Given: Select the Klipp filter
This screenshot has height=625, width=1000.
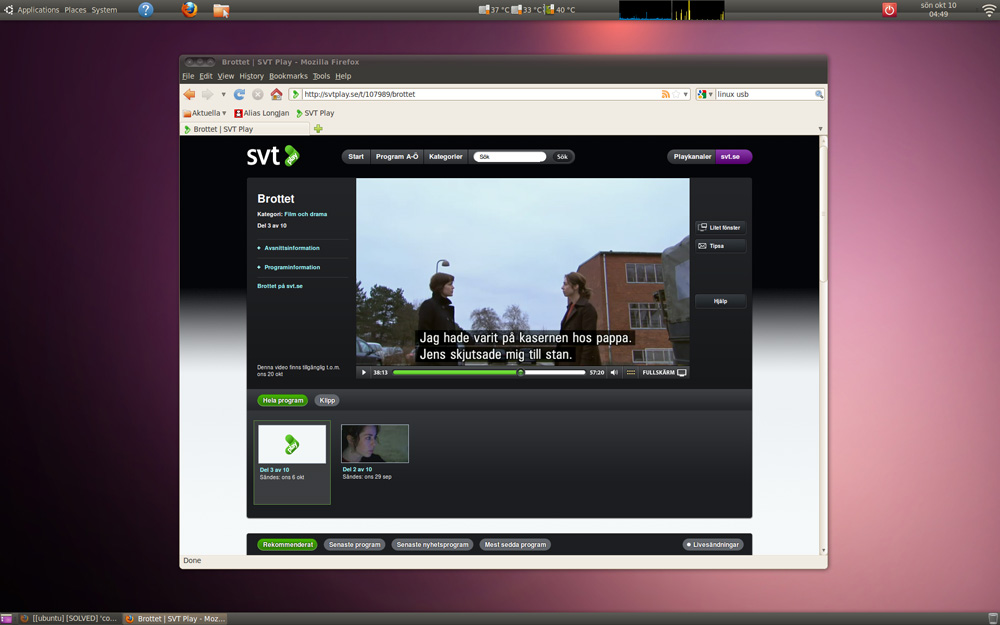Looking at the screenshot, I should [x=327, y=401].
